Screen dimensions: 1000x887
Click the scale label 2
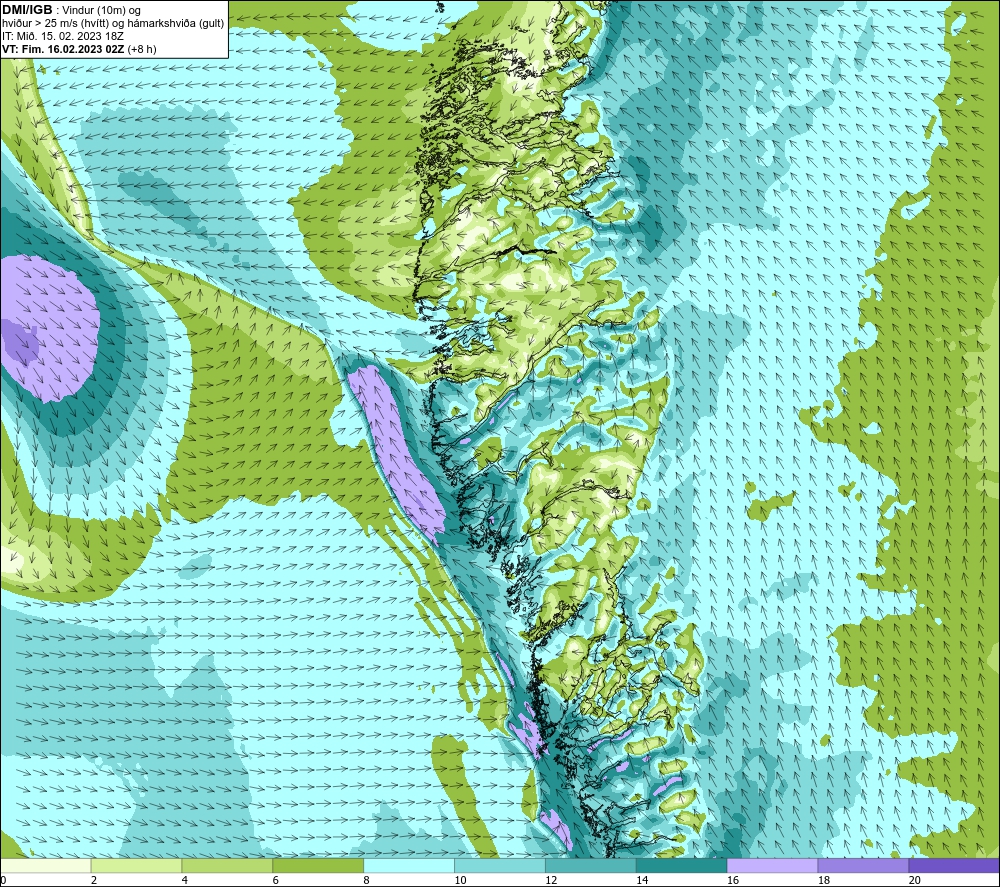tap(94, 880)
